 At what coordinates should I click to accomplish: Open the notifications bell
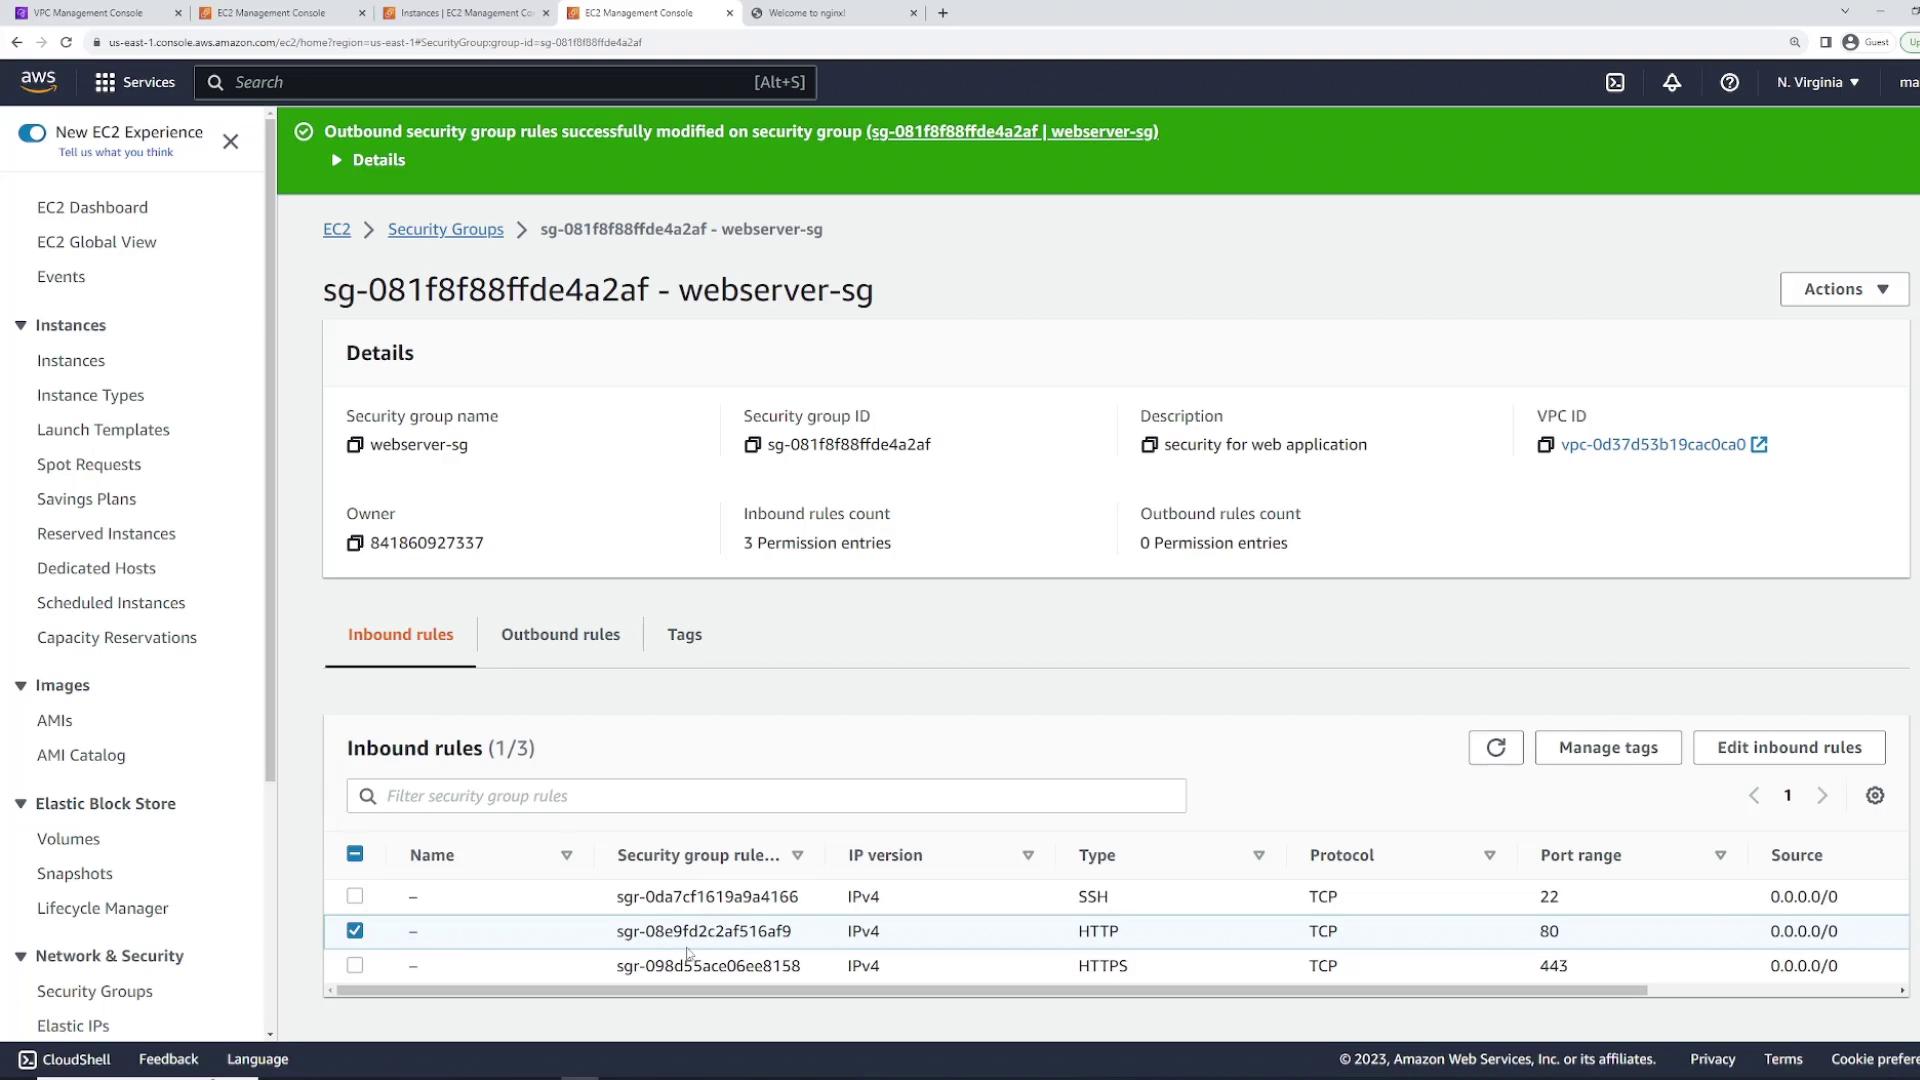click(x=1672, y=83)
